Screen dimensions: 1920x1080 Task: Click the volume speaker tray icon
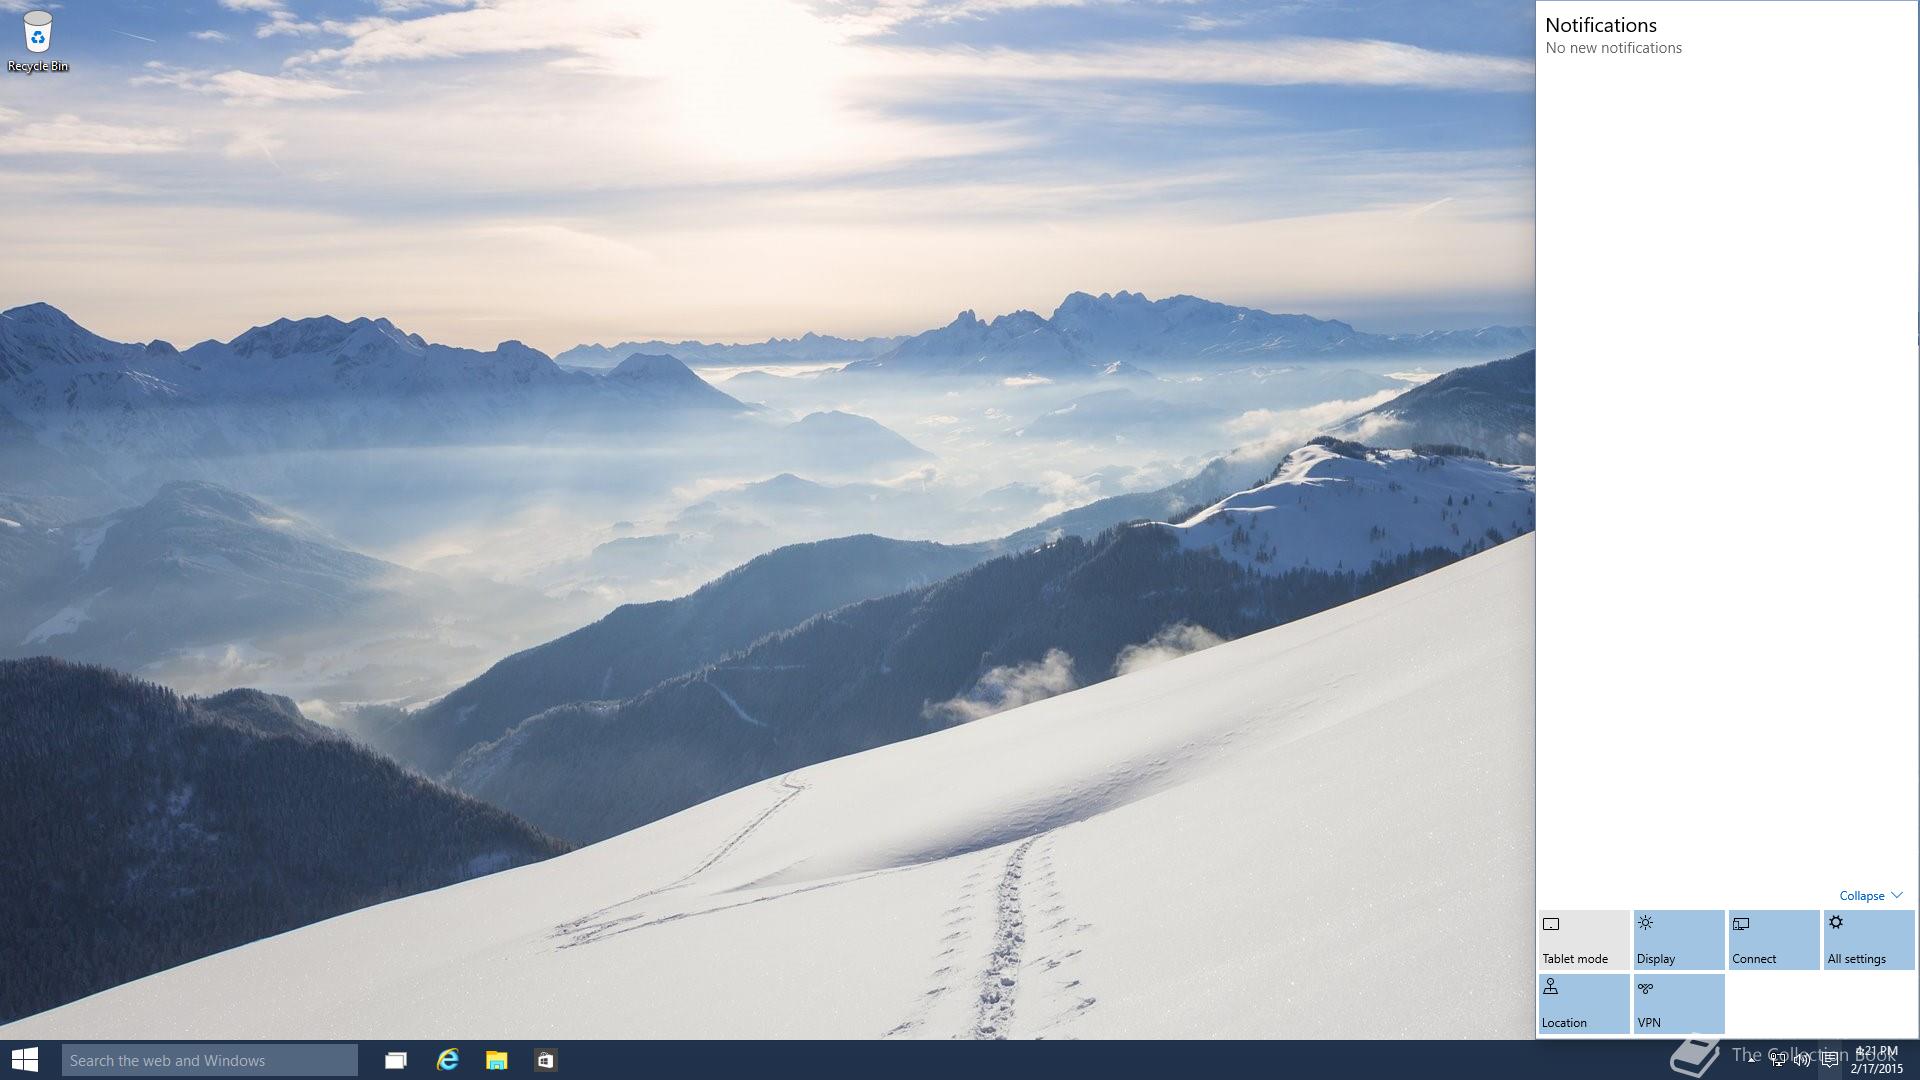(x=1802, y=1060)
